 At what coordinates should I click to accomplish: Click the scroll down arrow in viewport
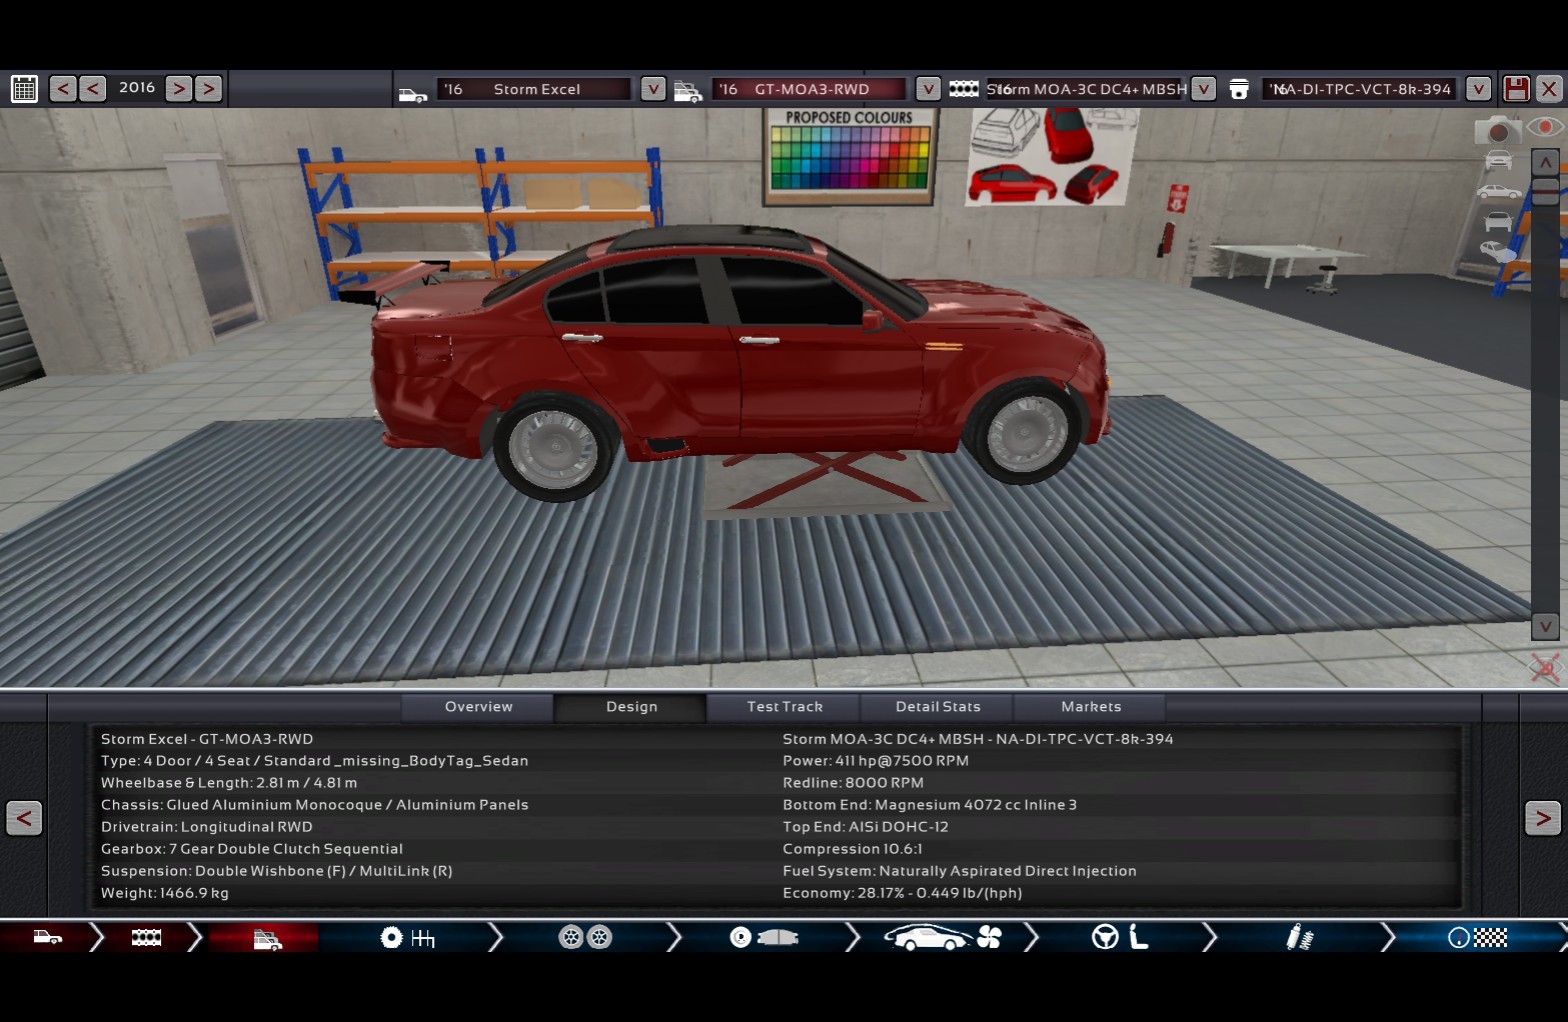pyautogui.click(x=1545, y=627)
